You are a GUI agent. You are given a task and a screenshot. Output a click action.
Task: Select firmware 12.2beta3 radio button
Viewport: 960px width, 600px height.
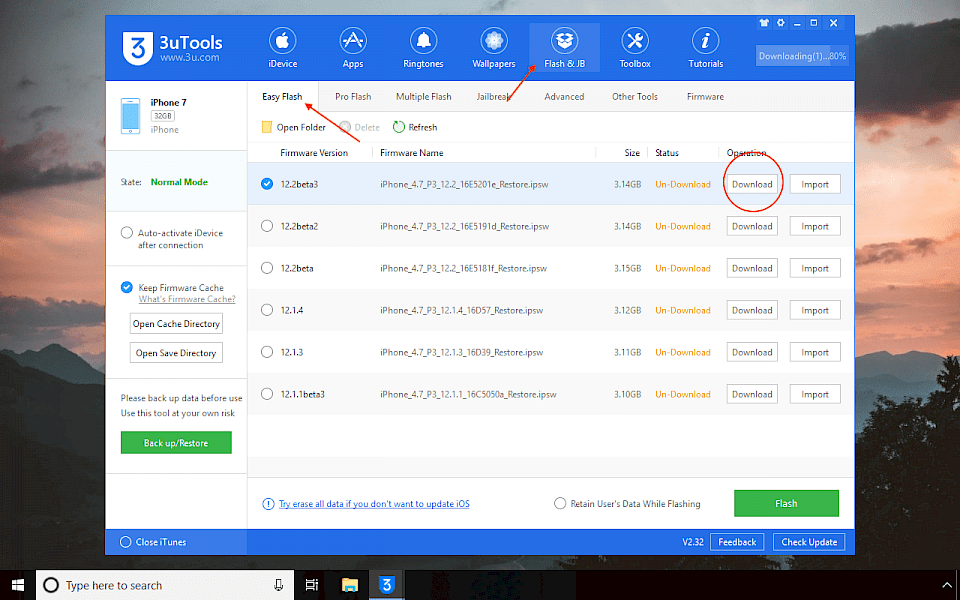pyautogui.click(x=267, y=184)
